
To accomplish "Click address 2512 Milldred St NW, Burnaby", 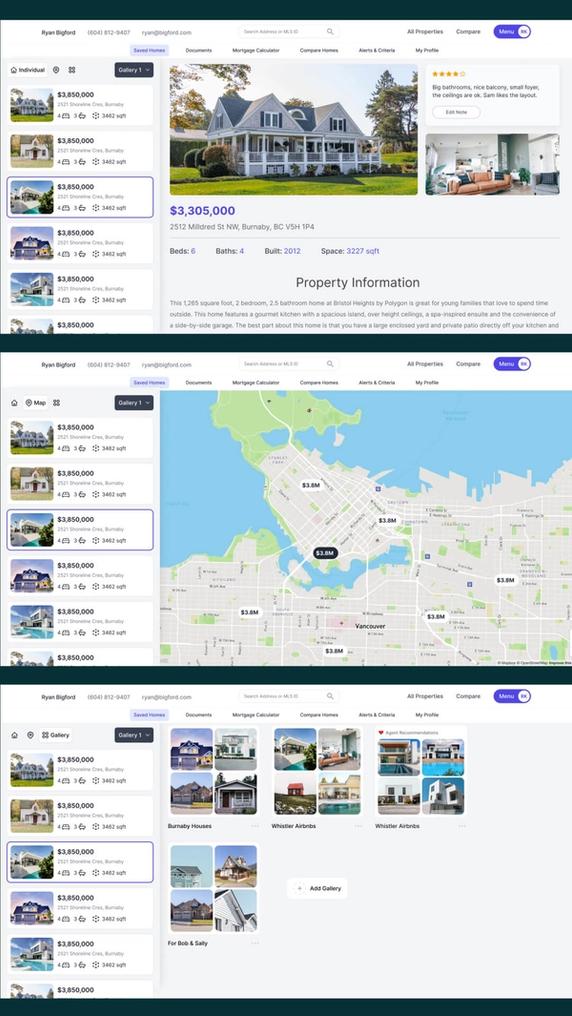I will click(242, 227).
